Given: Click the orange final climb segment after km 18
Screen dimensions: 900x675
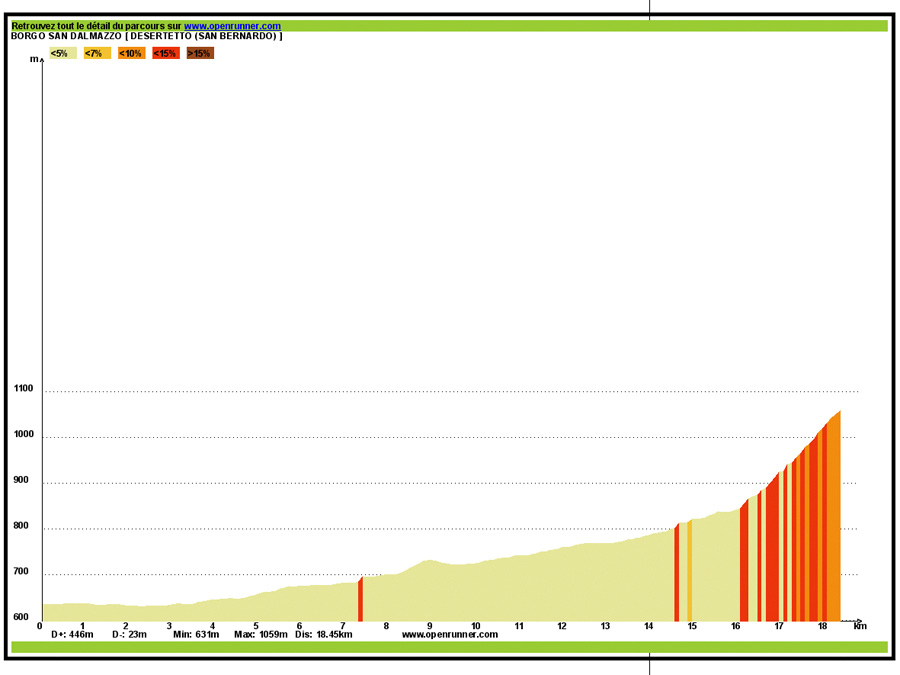Looking at the screenshot, I should coord(834,519).
